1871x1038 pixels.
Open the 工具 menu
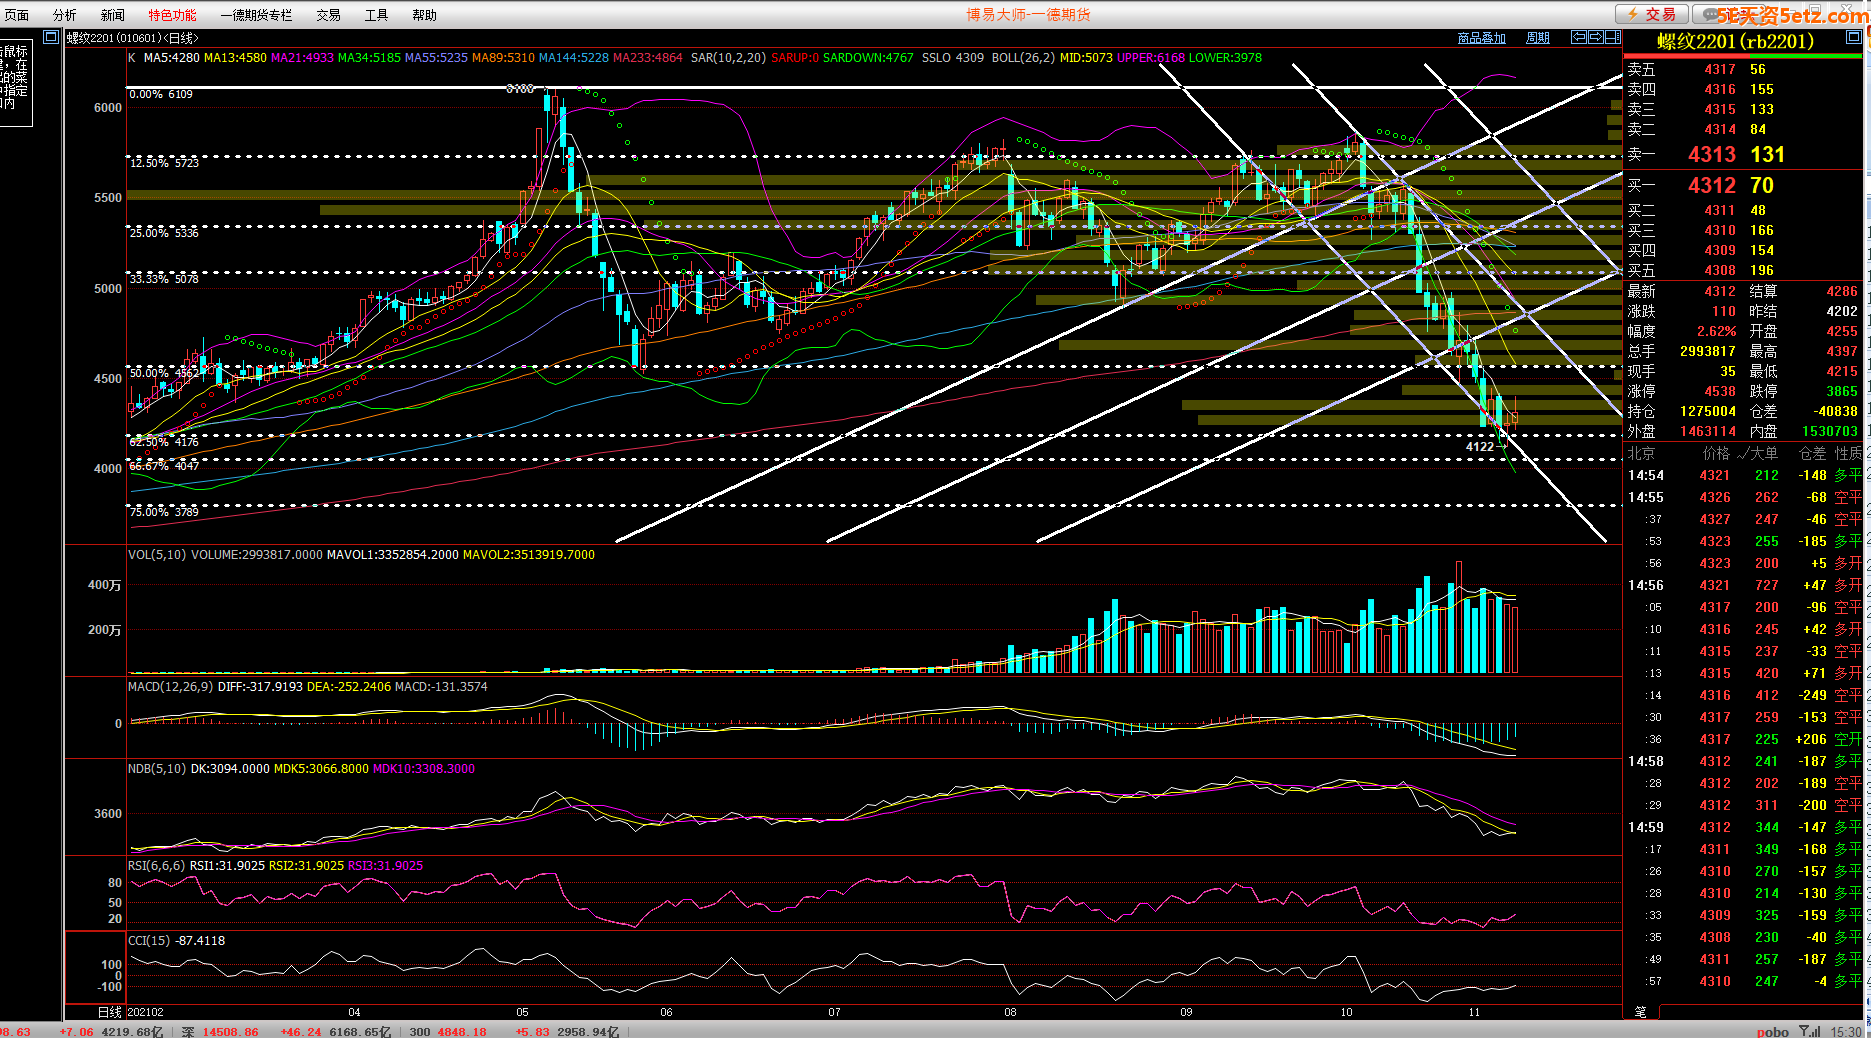376,15
